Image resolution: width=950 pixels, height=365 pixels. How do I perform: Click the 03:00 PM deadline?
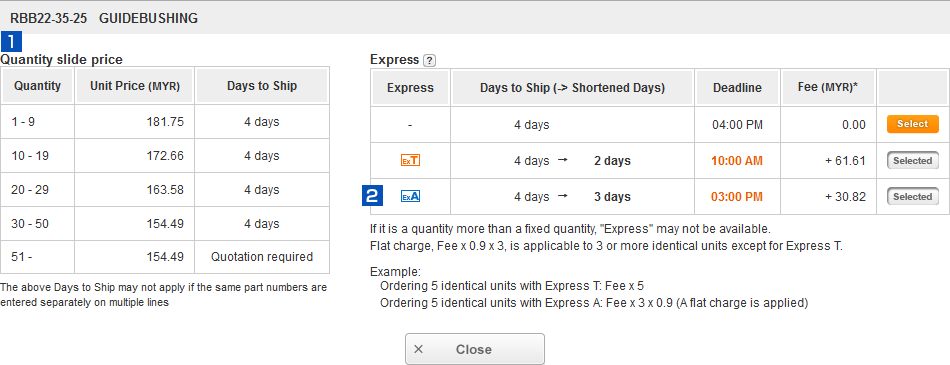737,196
